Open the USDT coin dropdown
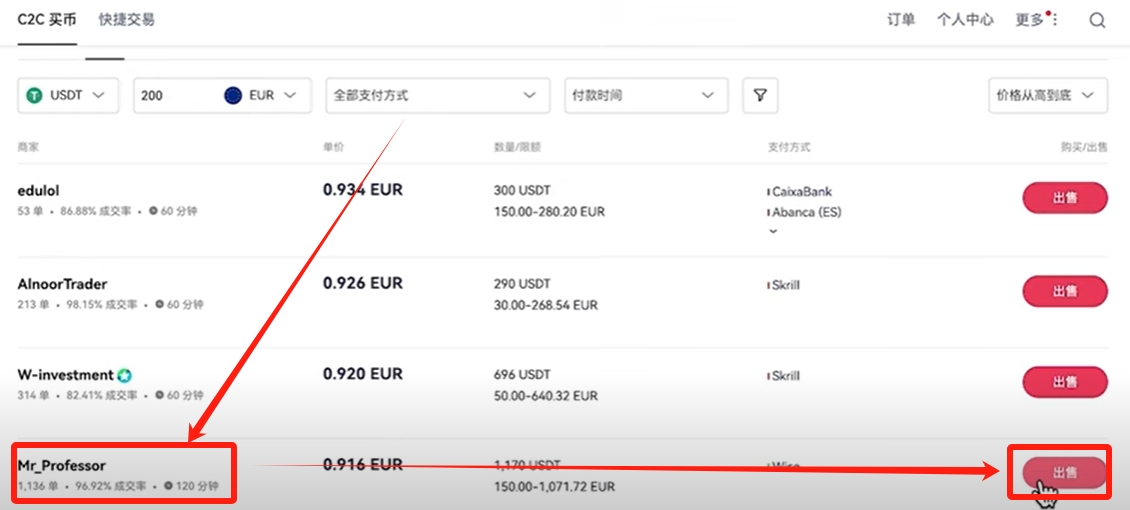 pos(68,95)
